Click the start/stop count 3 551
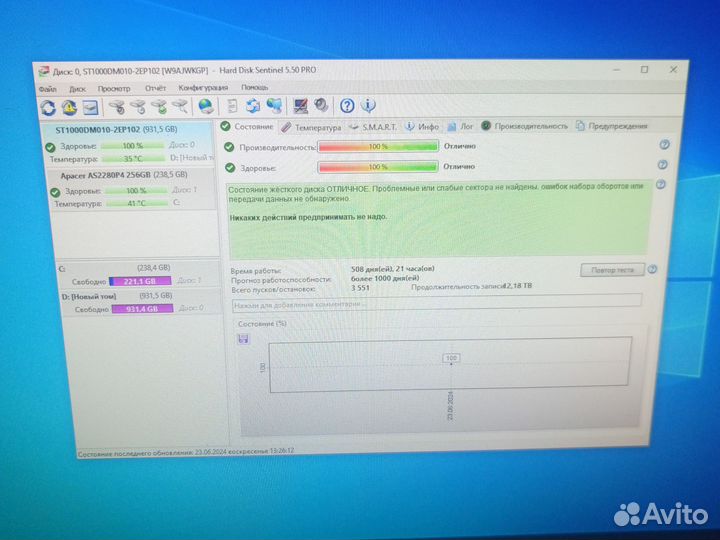This screenshot has height=540, width=720. click(x=360, y=288)
